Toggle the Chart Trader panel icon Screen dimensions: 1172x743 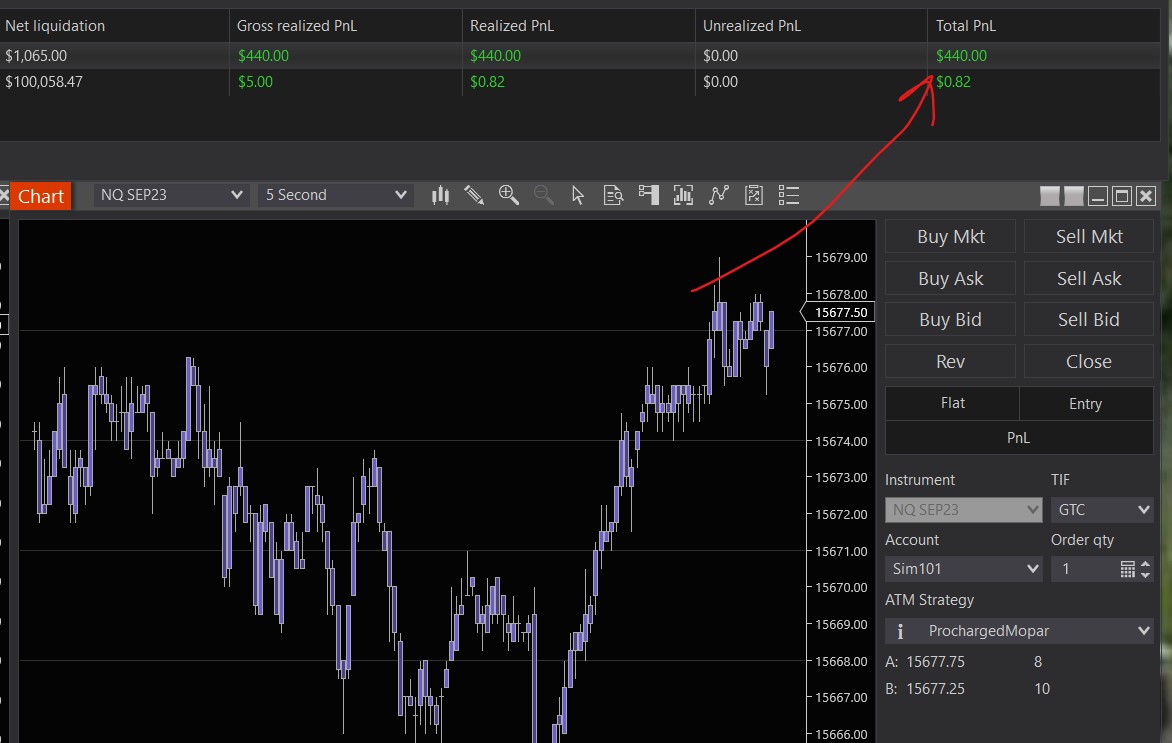point(648,195)
